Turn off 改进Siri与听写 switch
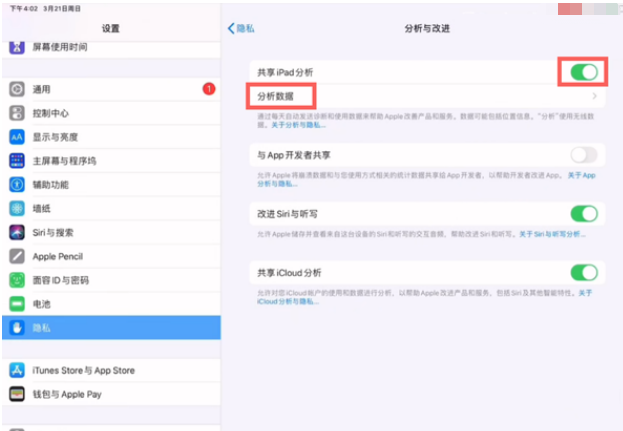The height and width of the screenshot is (431, 623). (583, 213)
